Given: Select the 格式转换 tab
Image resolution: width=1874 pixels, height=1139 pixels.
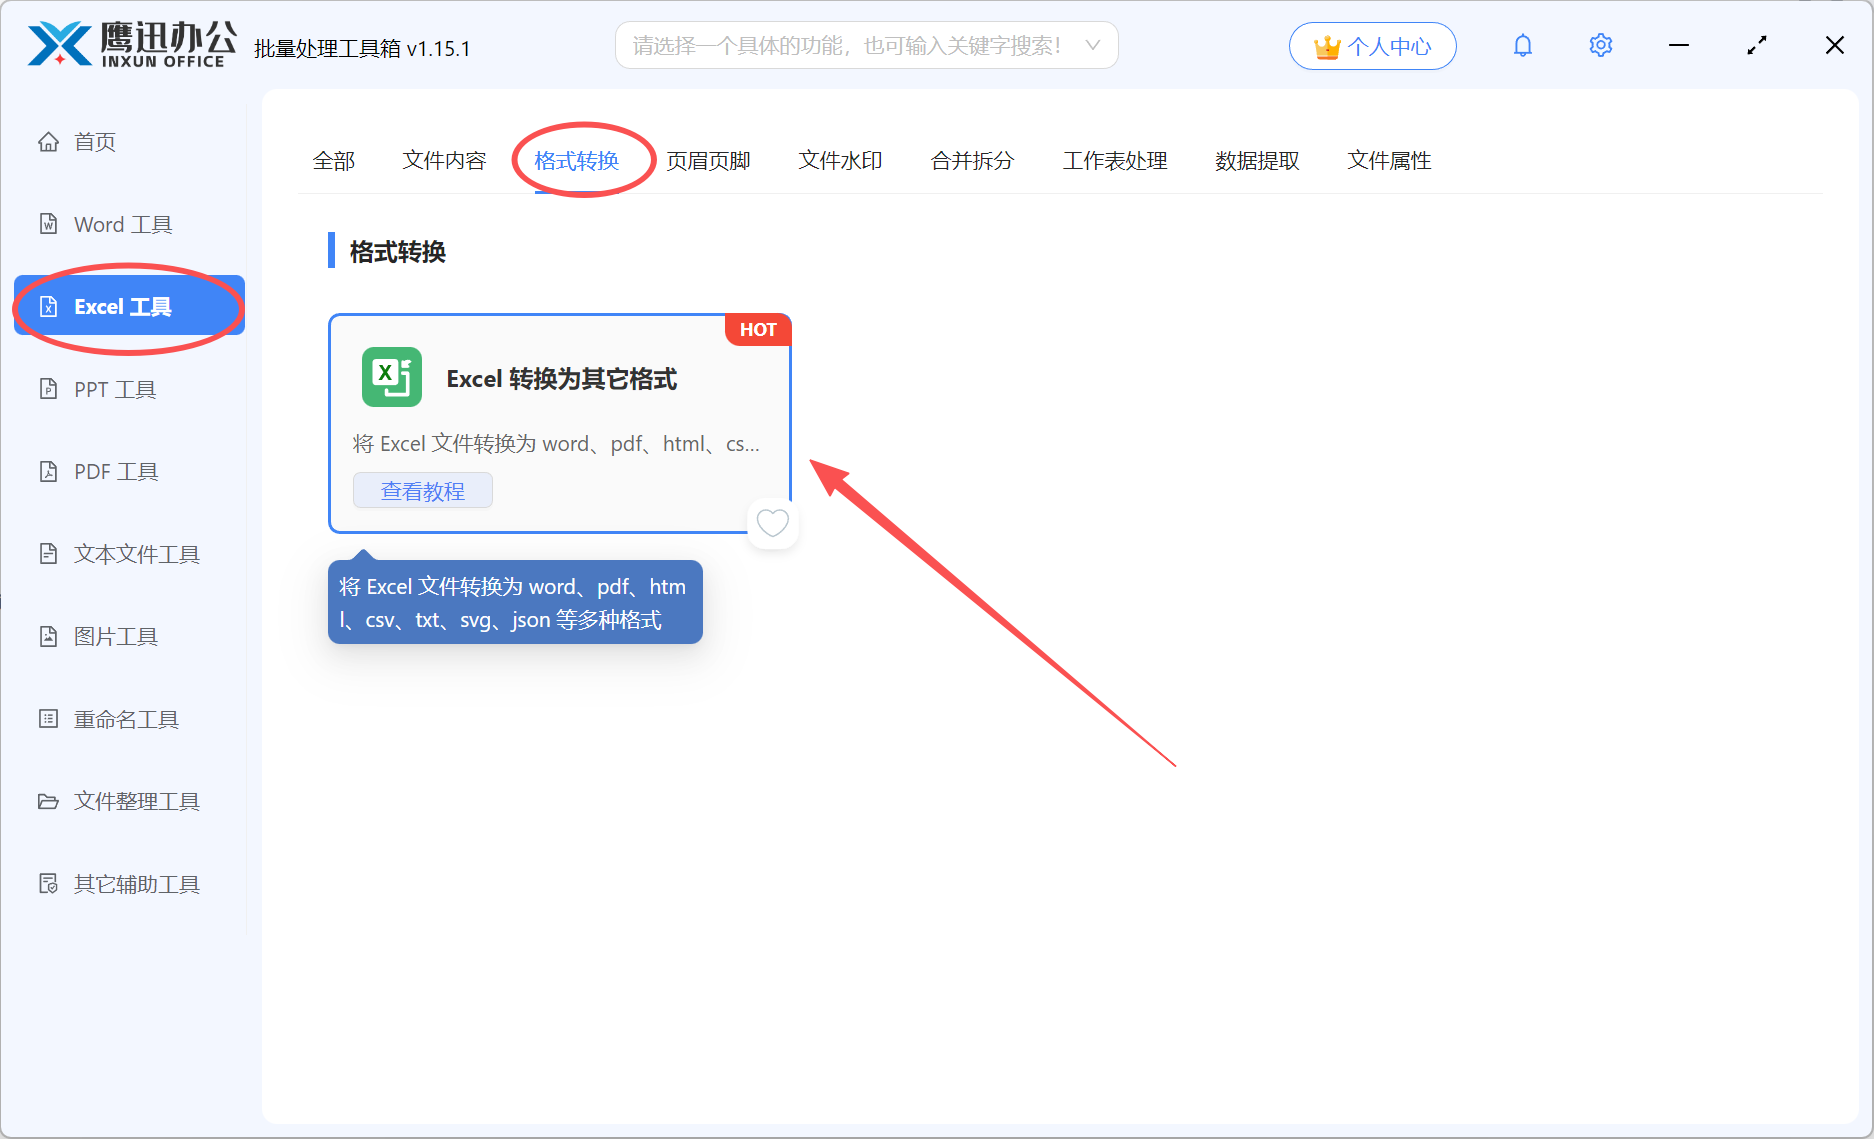Looking at the screenshot, I should [x=577, y=161].
